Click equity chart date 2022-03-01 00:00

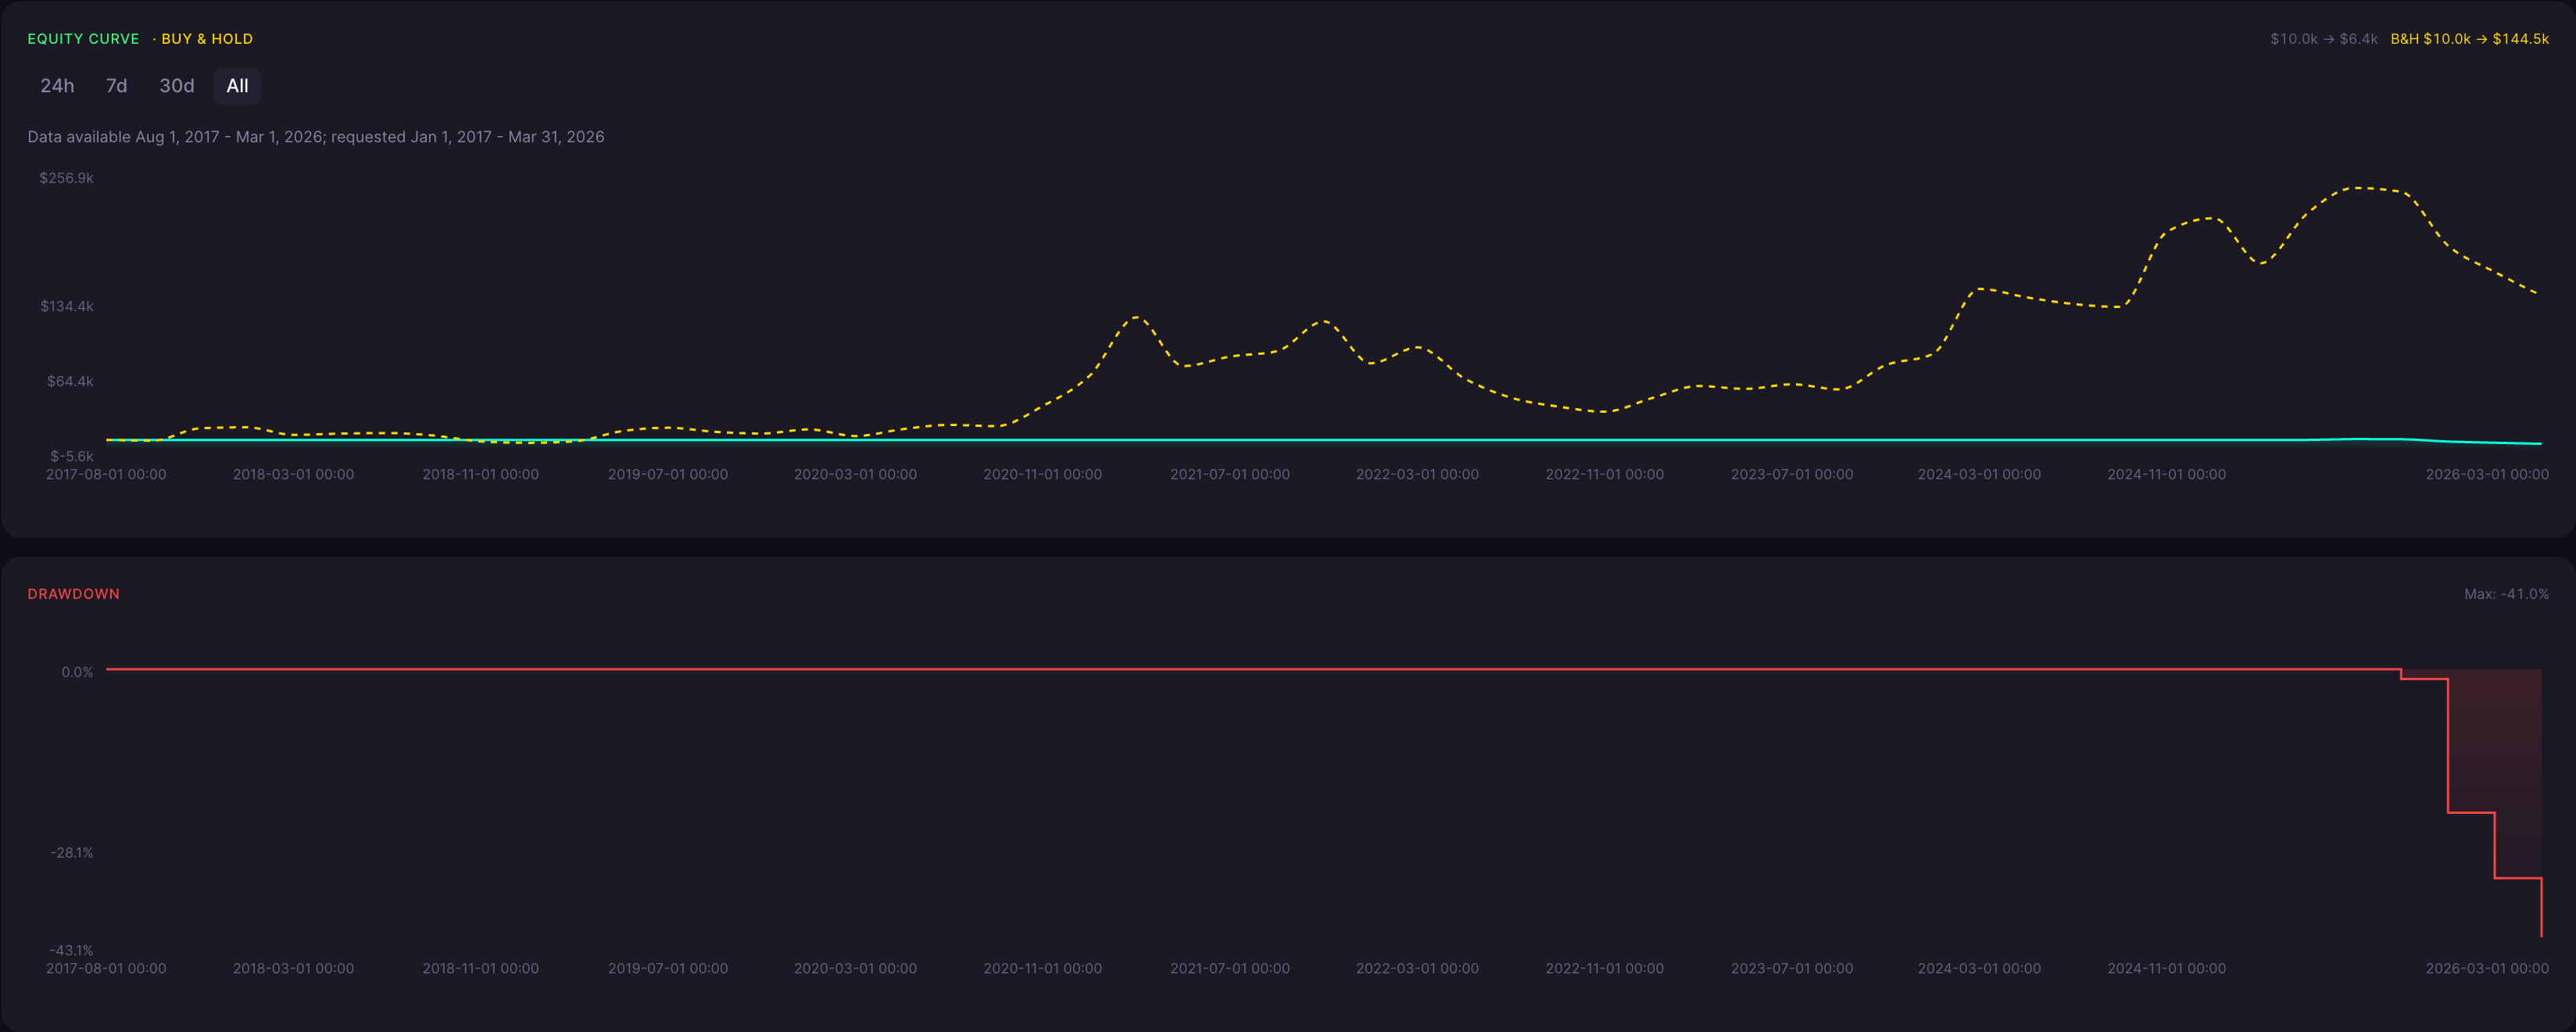1417,474
